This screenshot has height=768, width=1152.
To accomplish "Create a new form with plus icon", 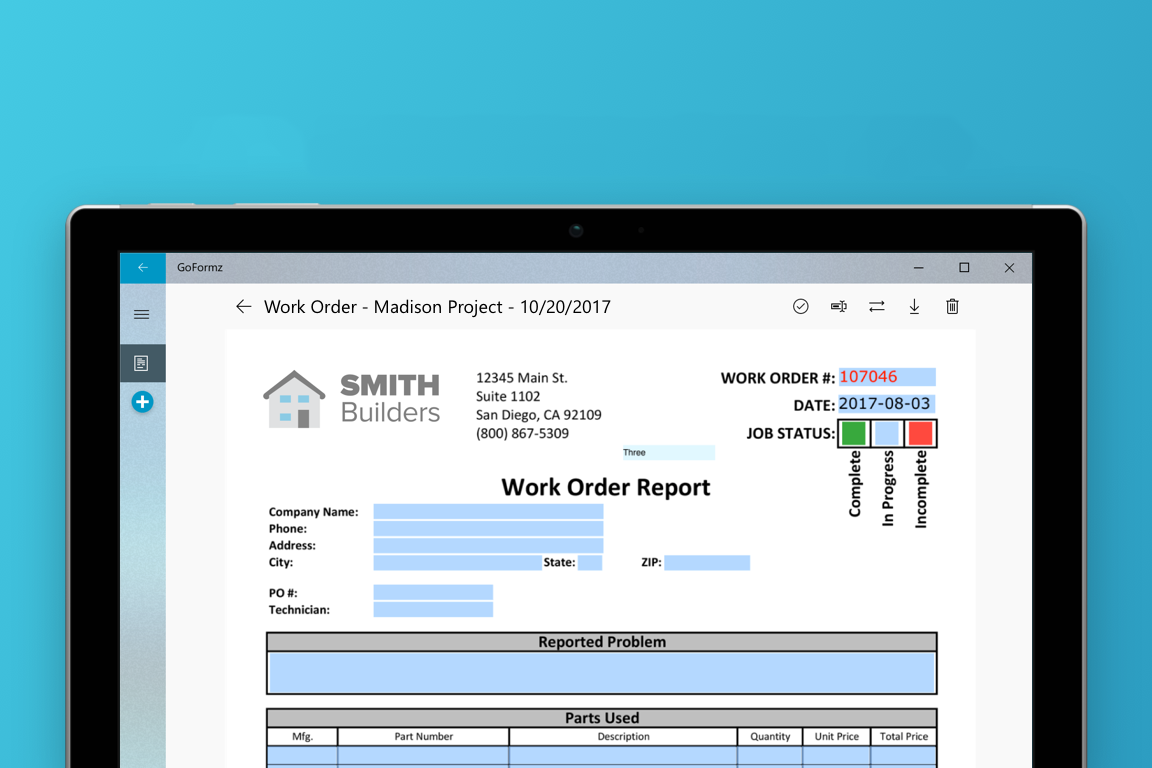I will coord(141,401).
